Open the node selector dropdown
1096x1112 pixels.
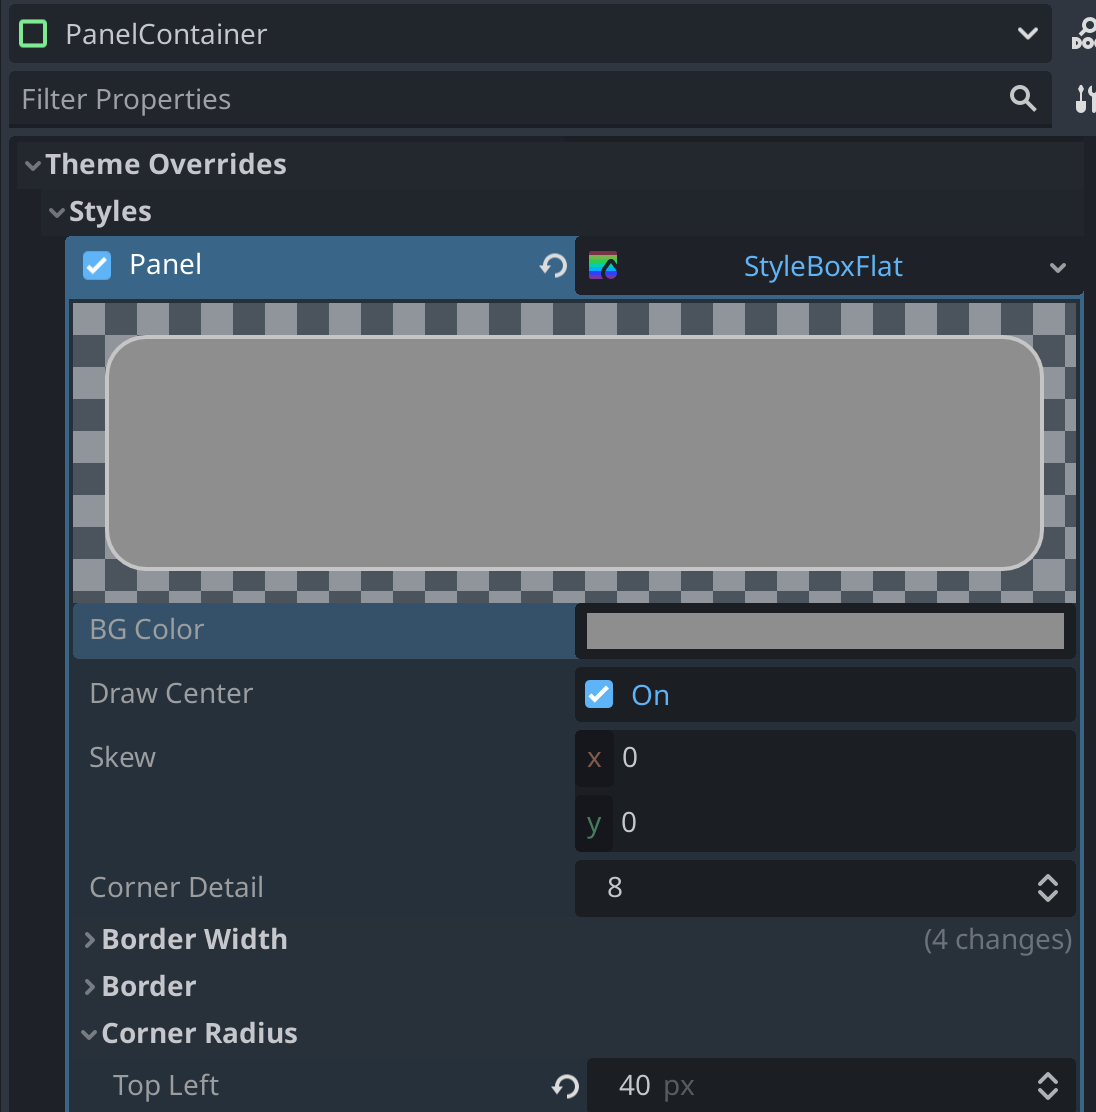(x=1028, y=33)
